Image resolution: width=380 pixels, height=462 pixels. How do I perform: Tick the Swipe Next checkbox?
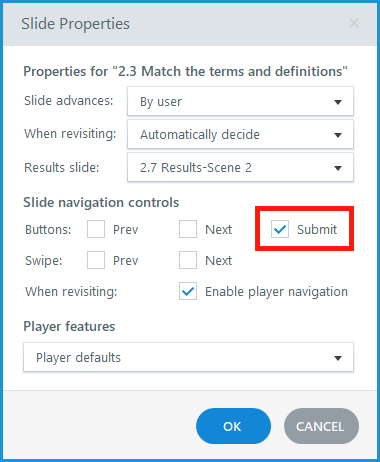pos(188,260)
